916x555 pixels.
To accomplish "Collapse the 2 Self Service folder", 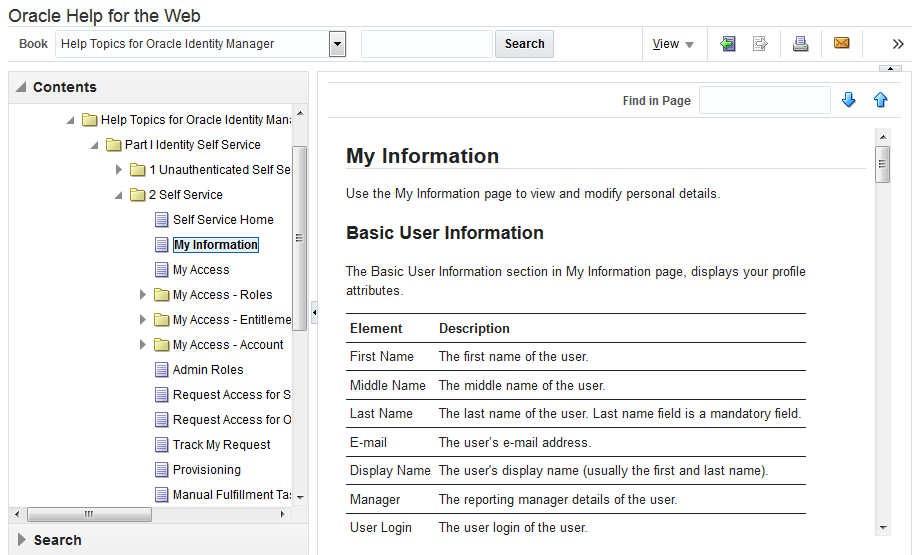I will tap(119, 195).
